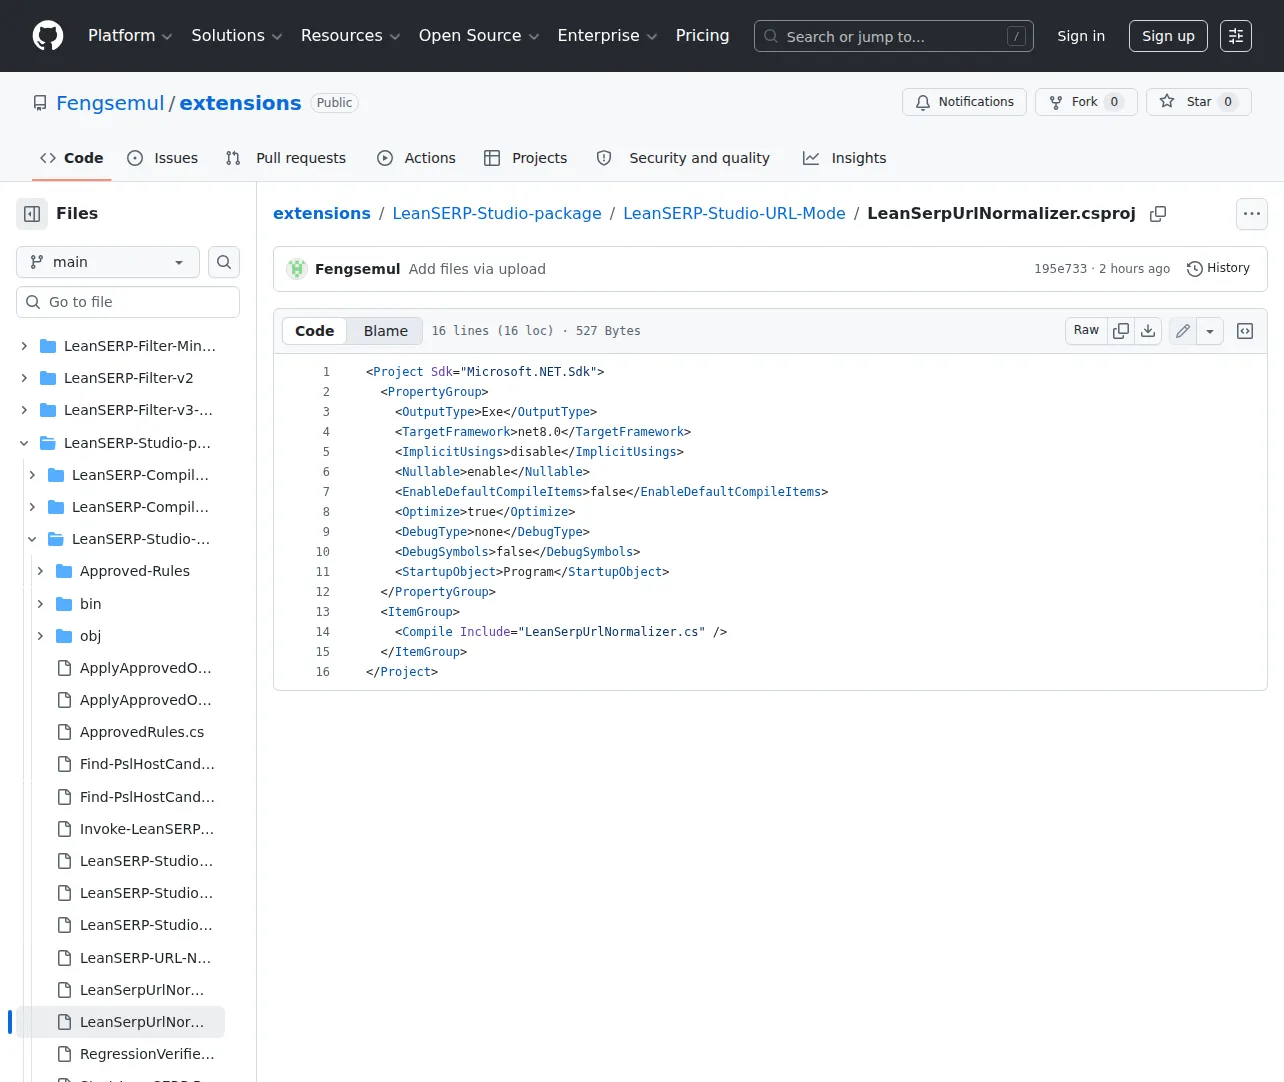Screen dimensions: 1284x1082
Task: Open the edit options dropdown arrow
Action: pyautogui.click(x=1210, y=331)
